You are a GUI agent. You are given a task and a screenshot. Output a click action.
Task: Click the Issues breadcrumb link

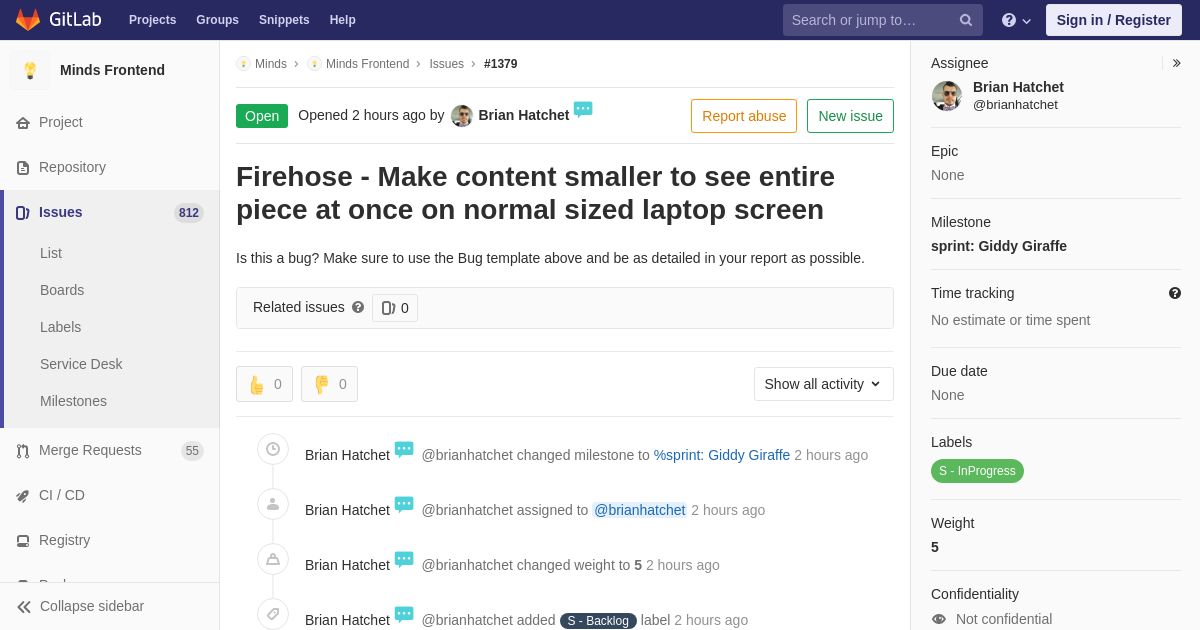point(447,64)
